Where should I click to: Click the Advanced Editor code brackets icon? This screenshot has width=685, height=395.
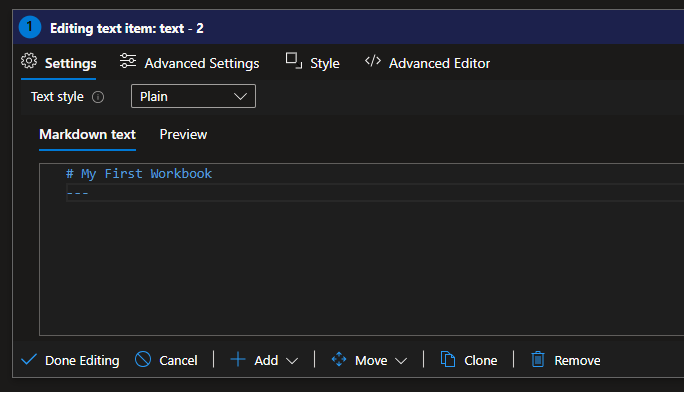(x=373, y=61)
